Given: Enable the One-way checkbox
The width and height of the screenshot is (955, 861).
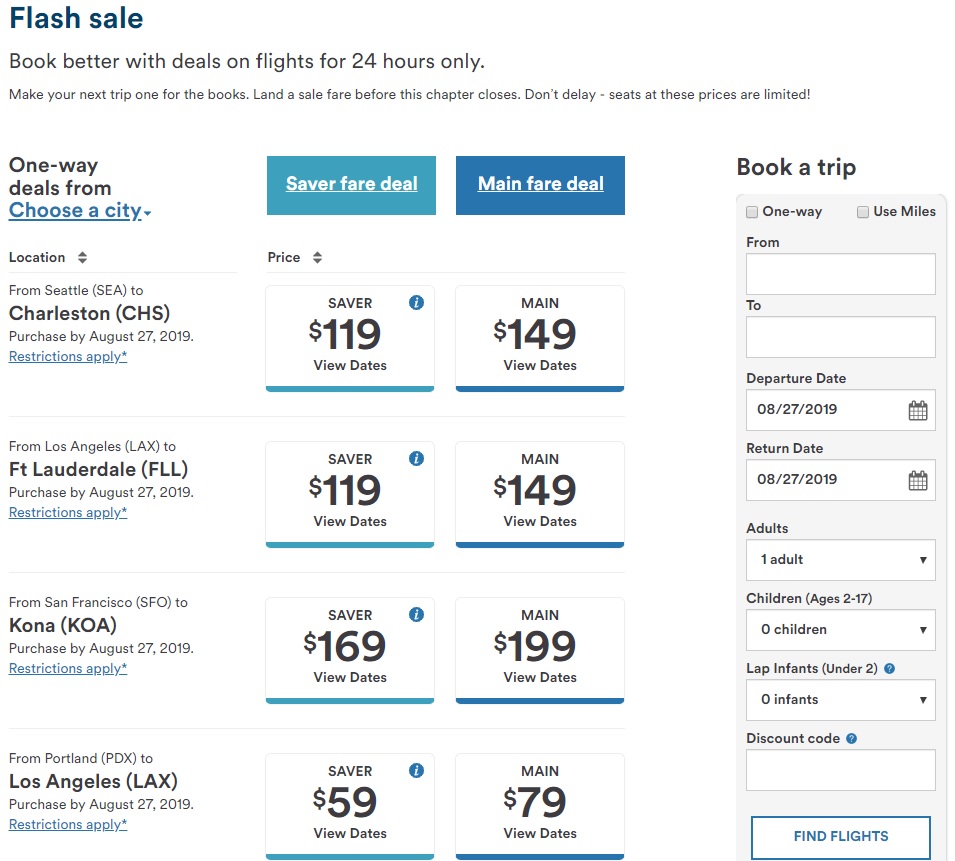Looking at the screenshot, I should pyautogui.click(x=752, y=212).
